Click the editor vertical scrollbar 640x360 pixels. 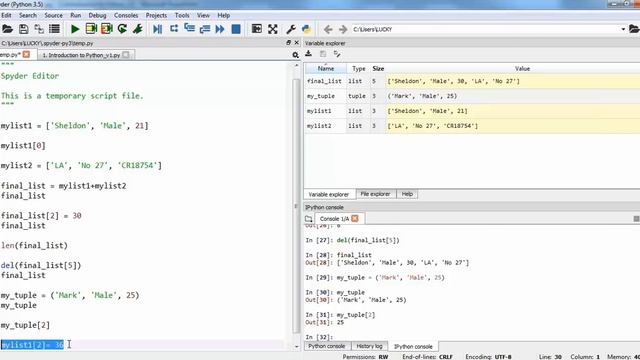(296, 205)
